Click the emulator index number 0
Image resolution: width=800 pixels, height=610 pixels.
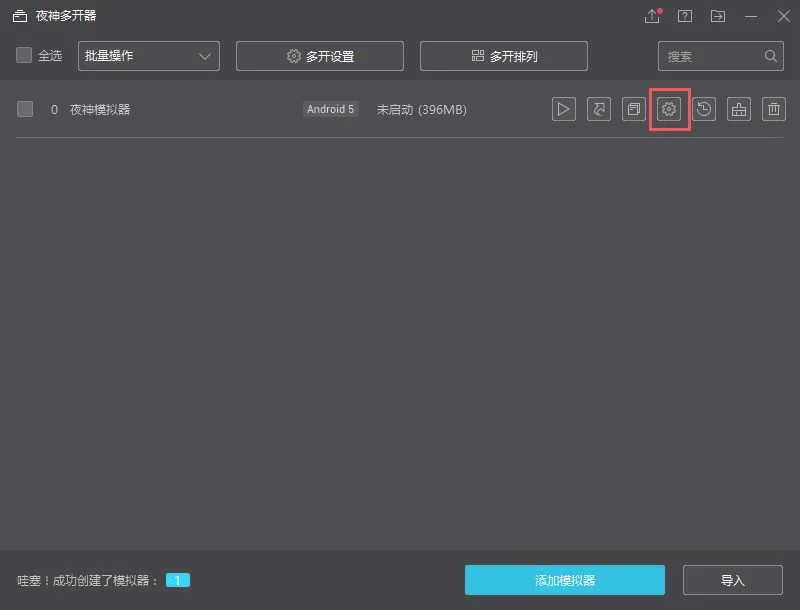coord(54,110)
